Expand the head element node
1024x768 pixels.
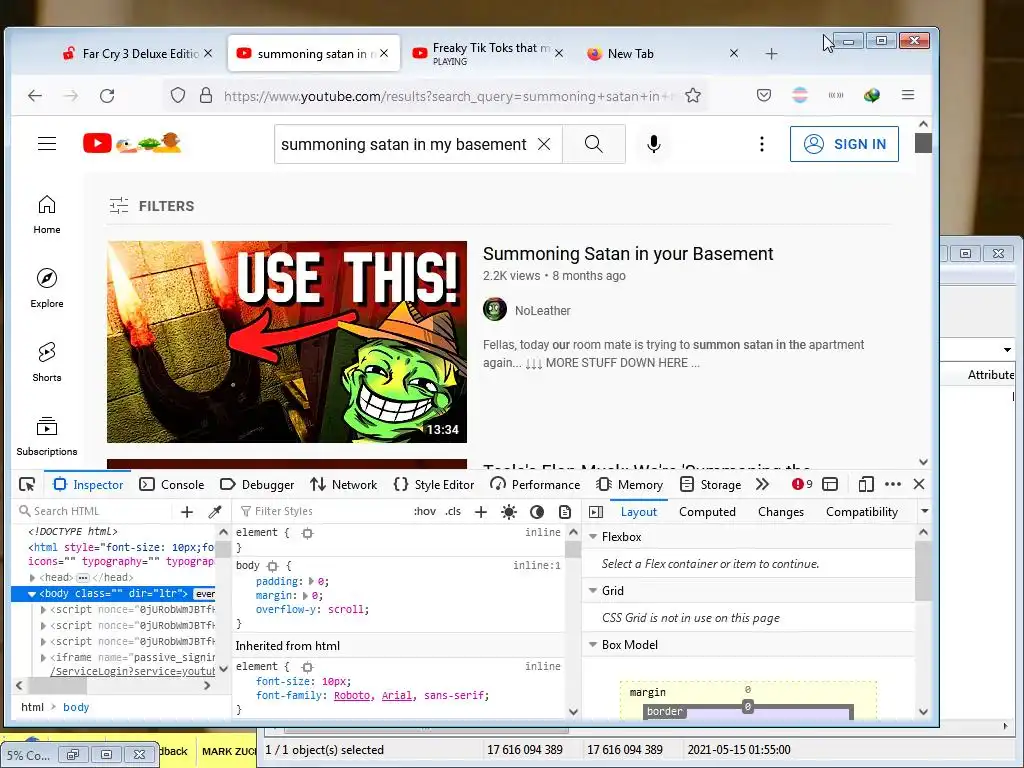[33, 578]
